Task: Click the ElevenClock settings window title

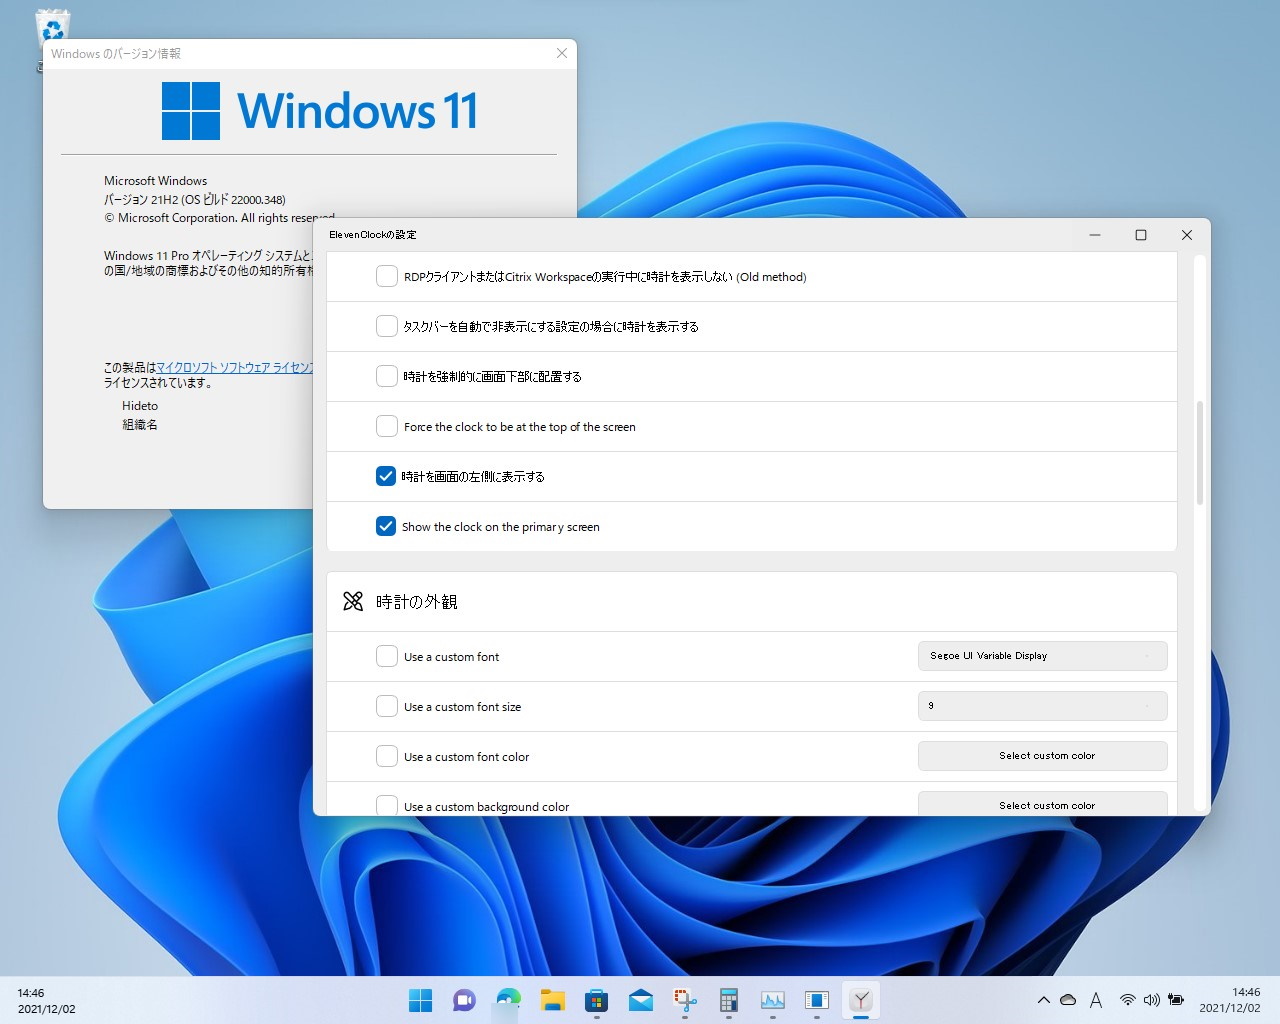Action: 373,235
